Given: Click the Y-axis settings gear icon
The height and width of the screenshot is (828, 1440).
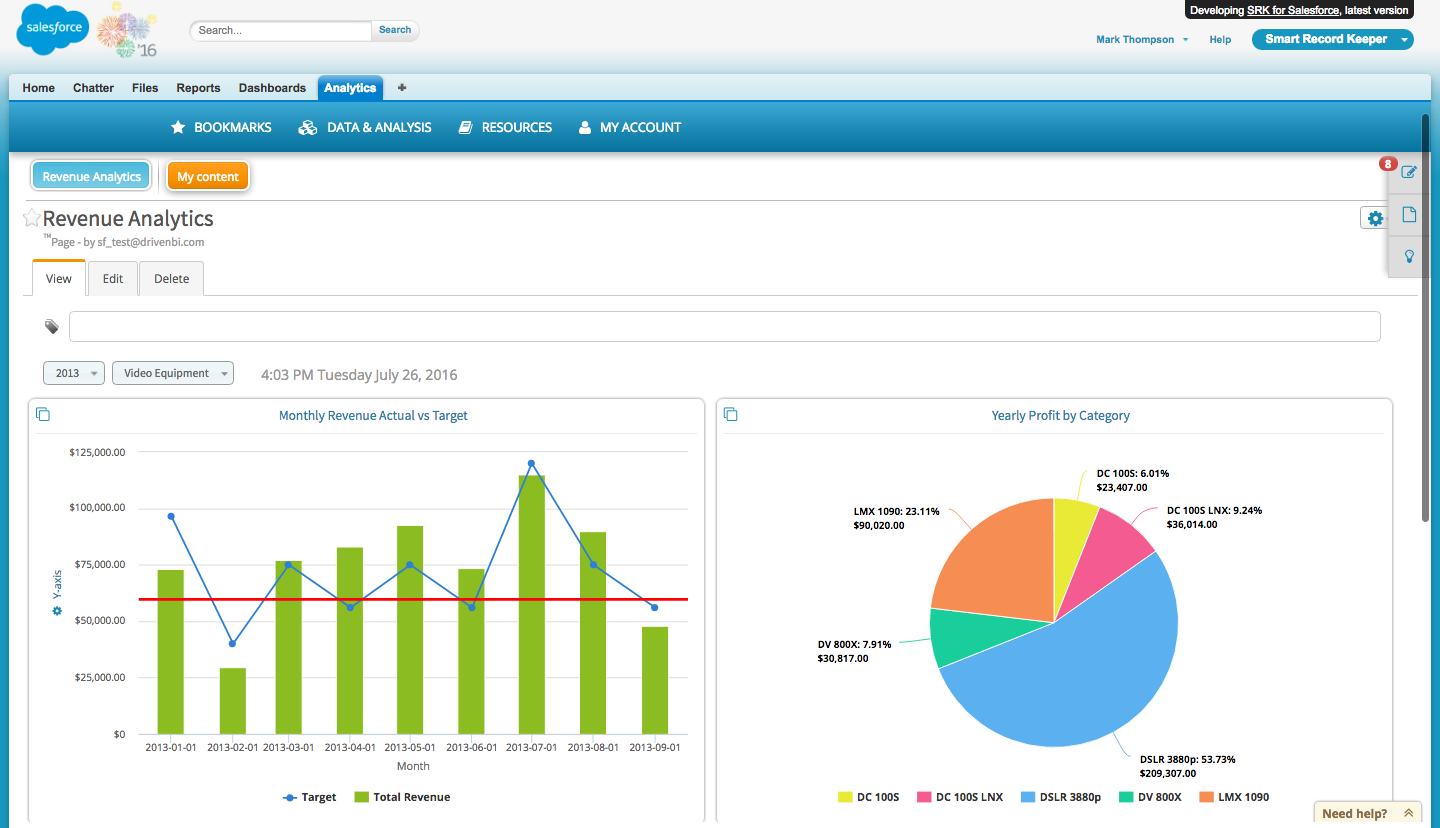Looking at the screenshot, I should pos(57,610).
